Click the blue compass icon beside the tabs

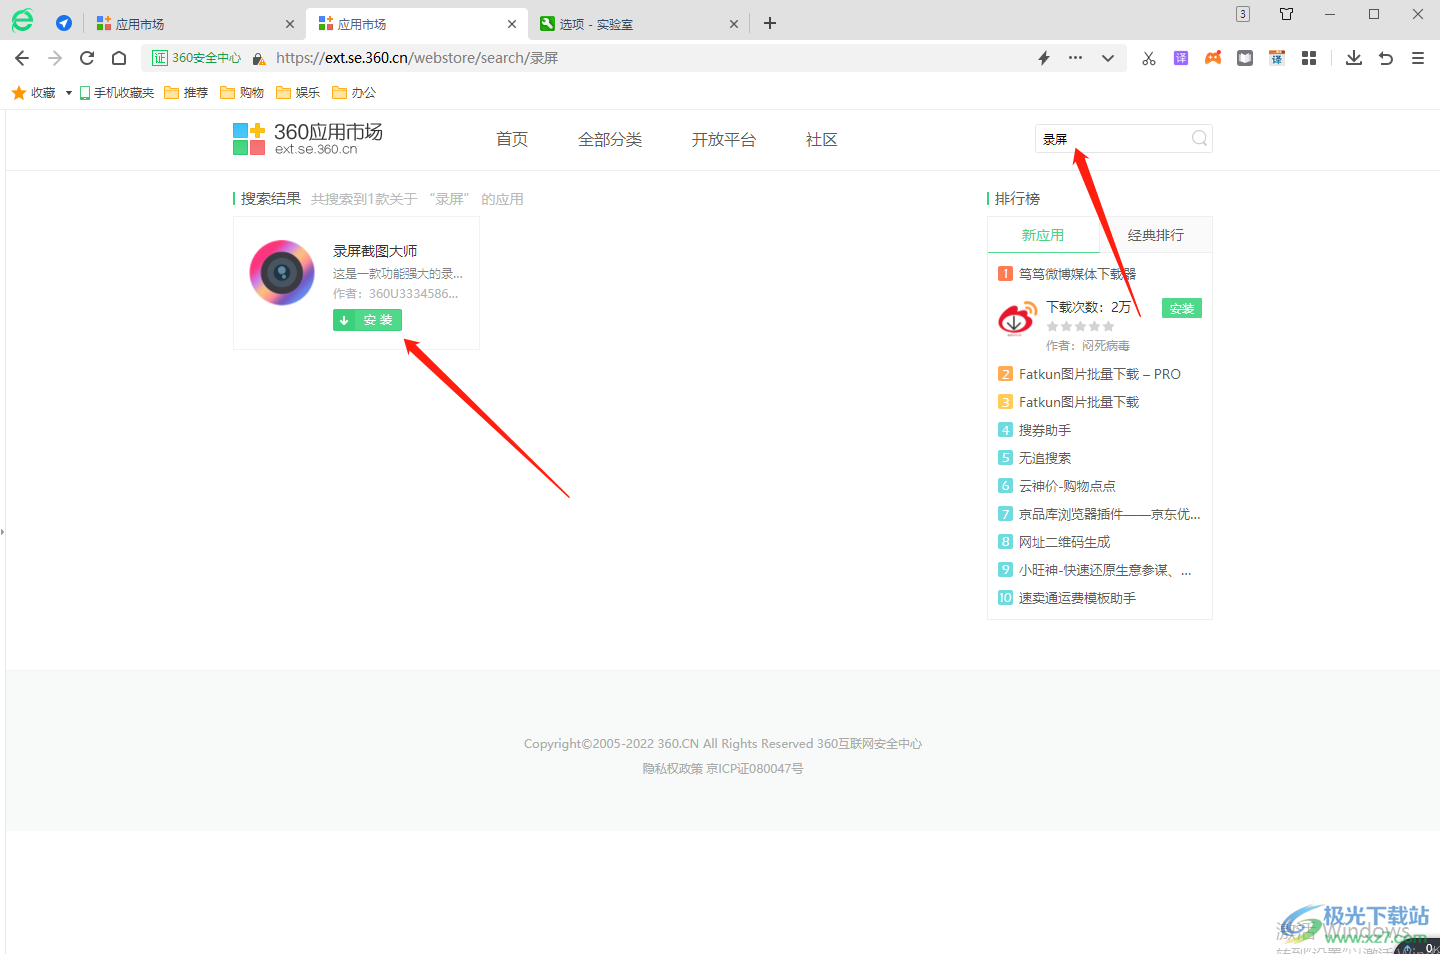[x=64, y=23]
